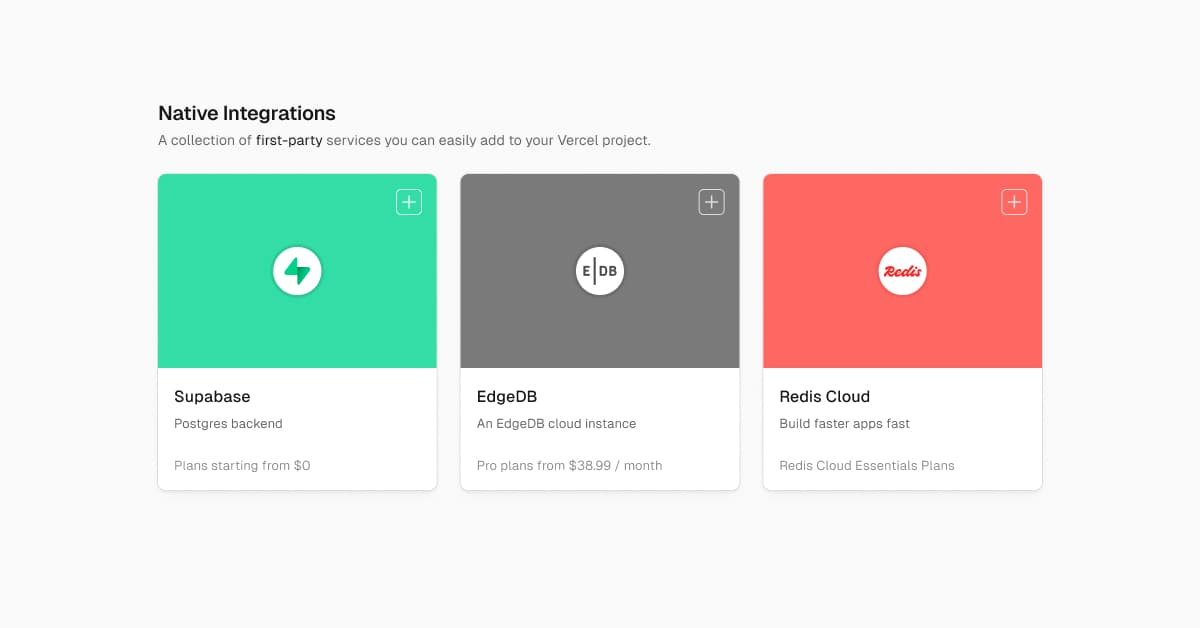Select the circular EdgeDB logo
Screen dimensions: 1200x628
pos(600,271)
